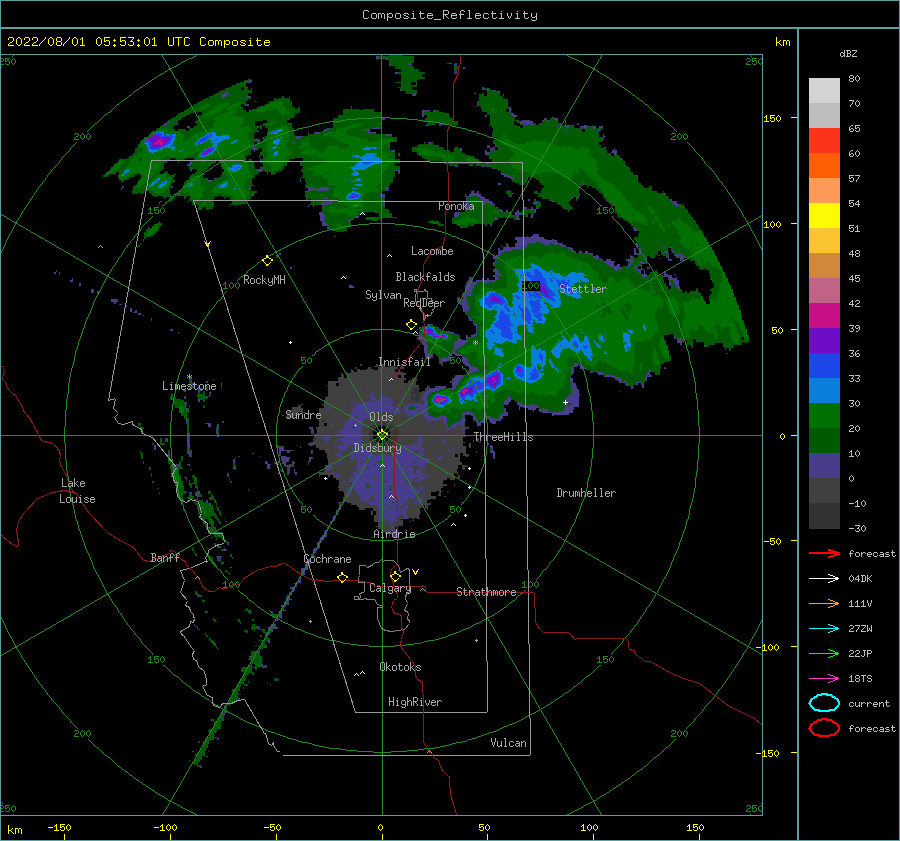The width and height of the screenshot is (900, 841).
Task: Select the Blackfalds label
Action: tap(425, 277)
